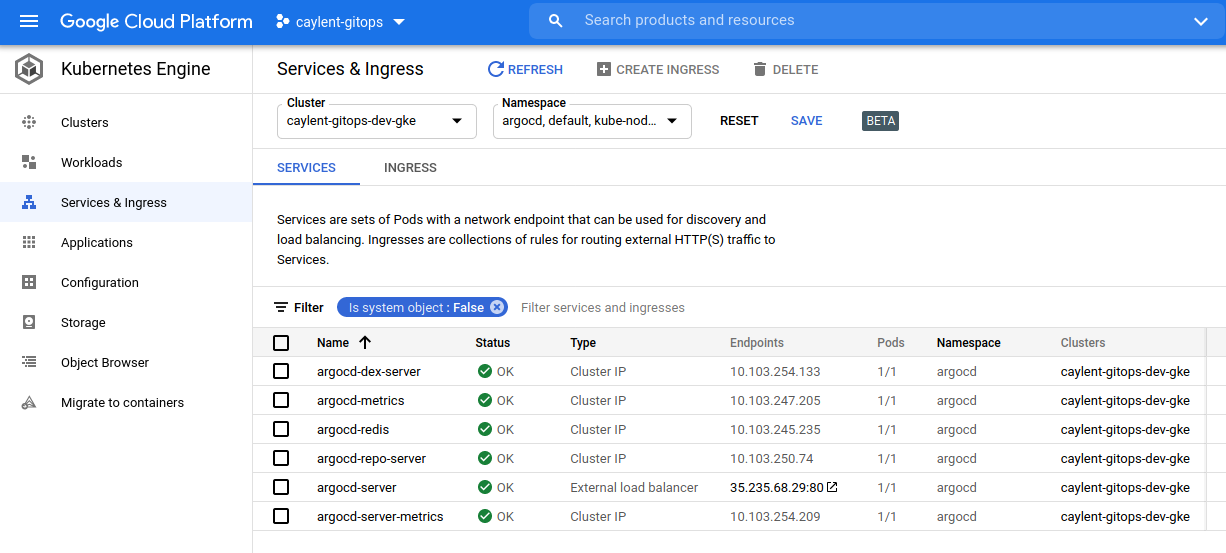Click the Storage disk icon
1226x553 pixels.
coord(29,322)
